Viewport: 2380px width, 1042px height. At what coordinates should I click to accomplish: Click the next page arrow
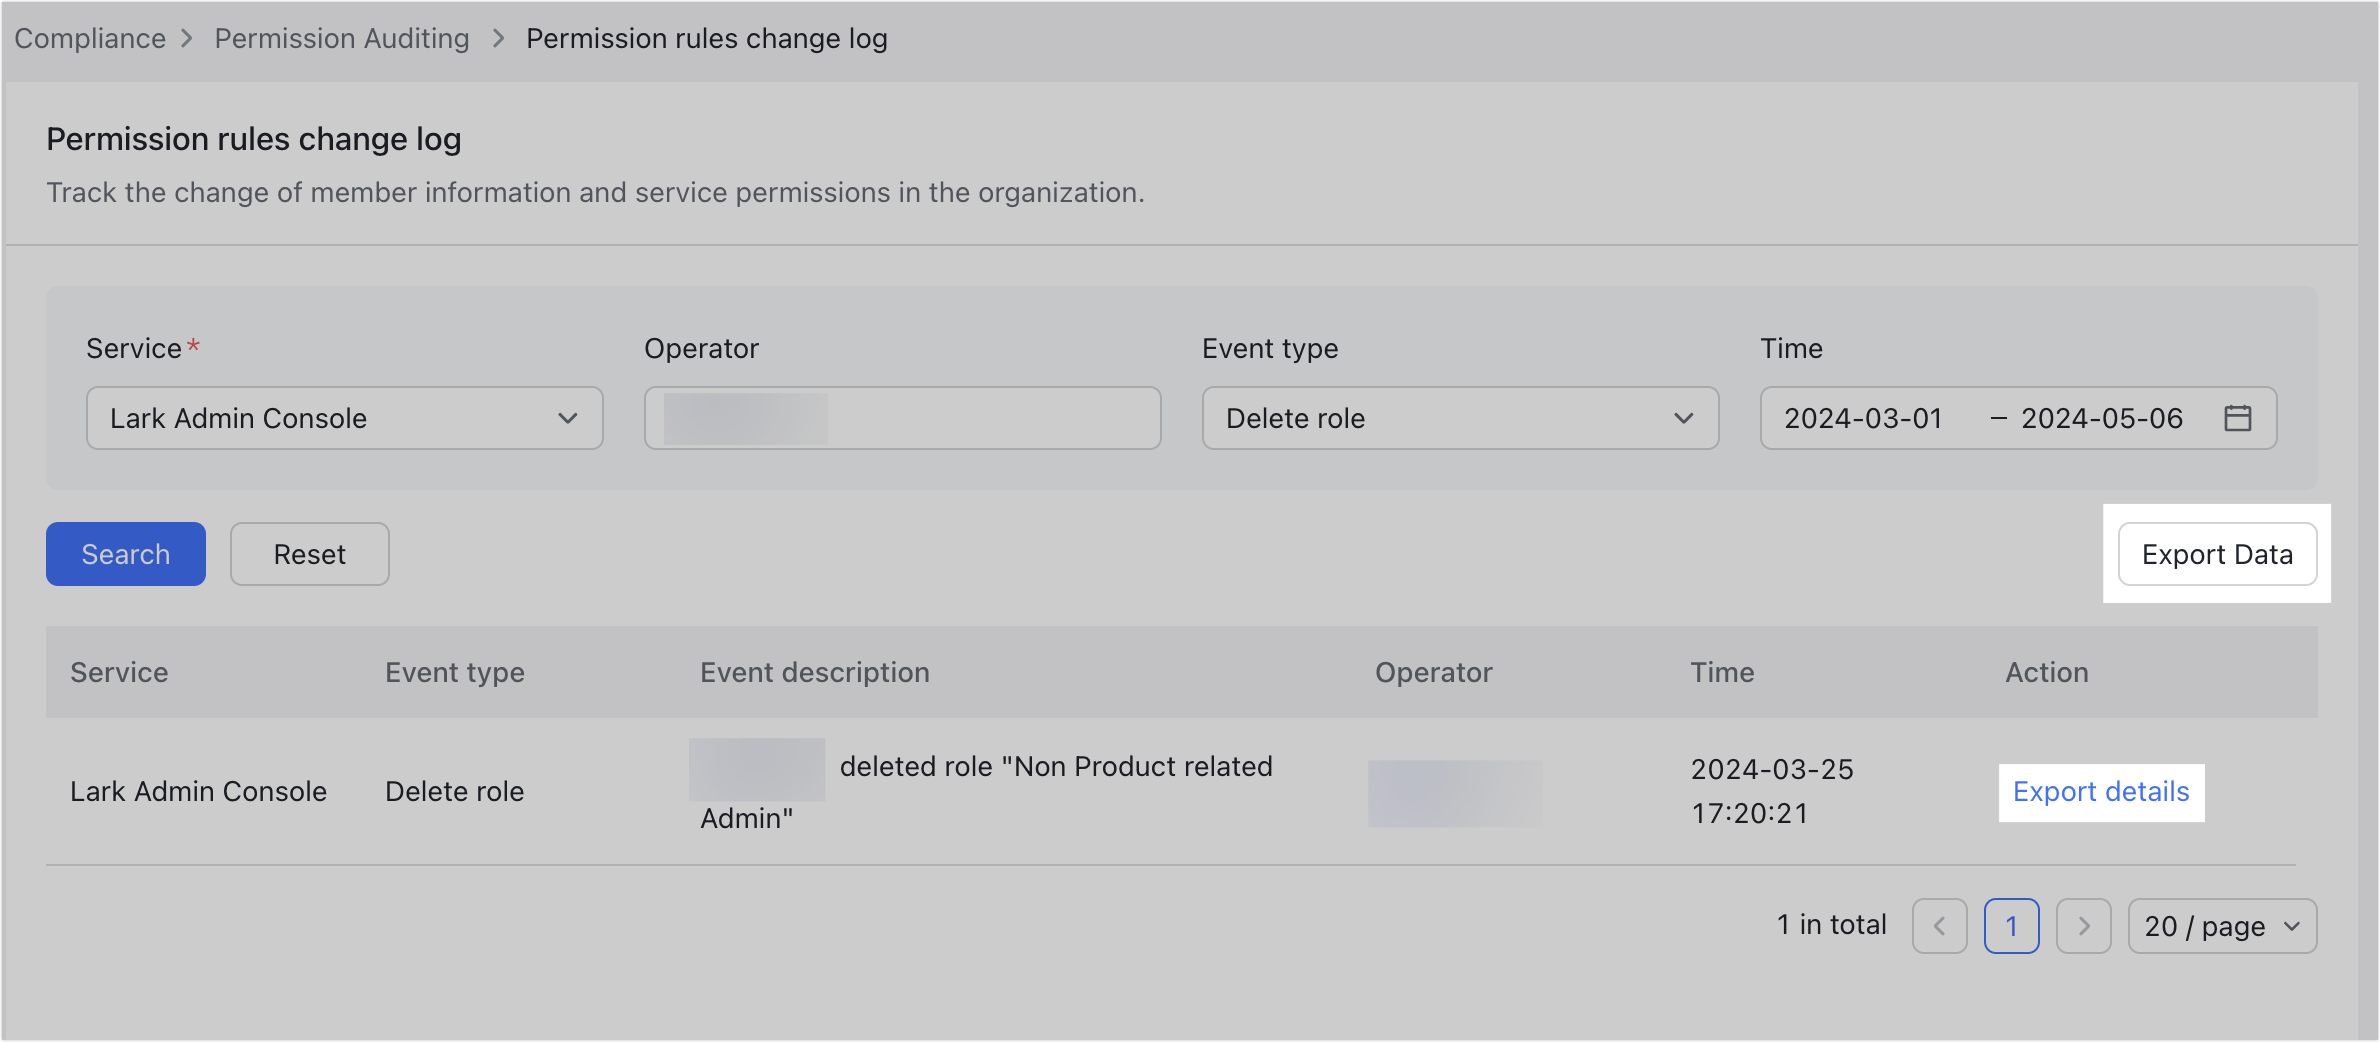tap(2084, 926)
